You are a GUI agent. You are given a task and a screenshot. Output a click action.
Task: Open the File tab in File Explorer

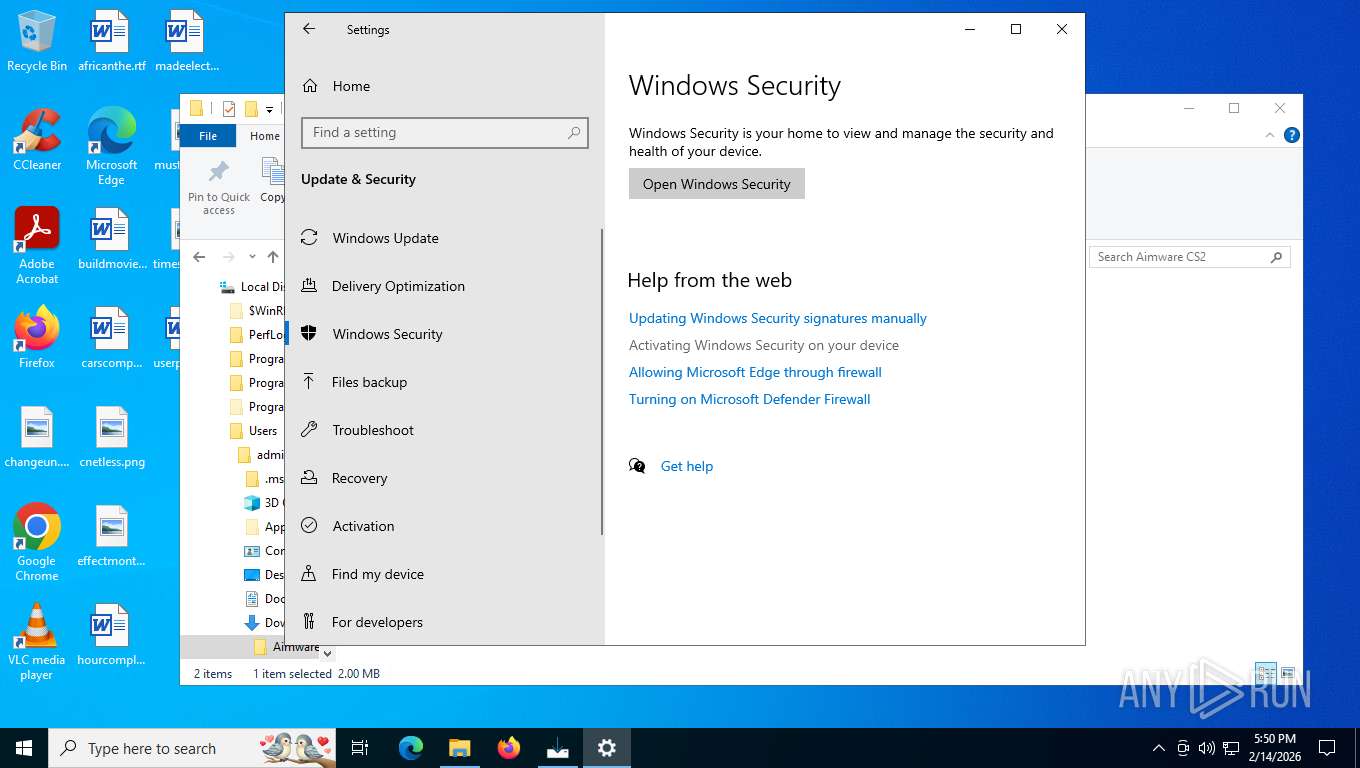(208, 136)
